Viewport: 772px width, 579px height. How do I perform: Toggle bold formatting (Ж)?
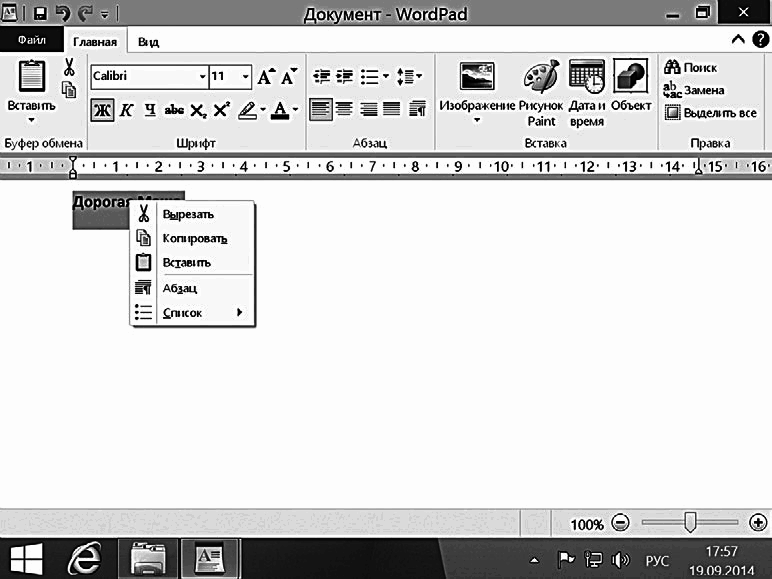pyautogui.click(x=102, y=110)
